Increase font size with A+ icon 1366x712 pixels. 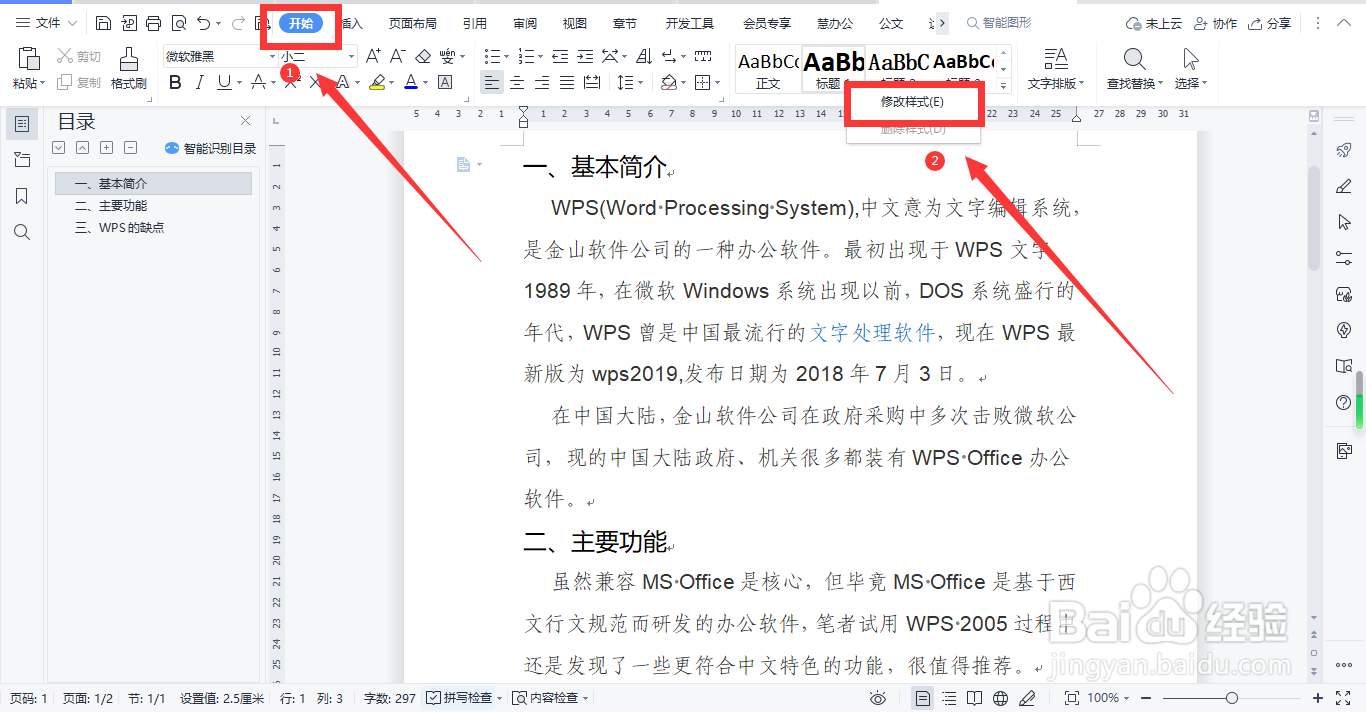373,57
